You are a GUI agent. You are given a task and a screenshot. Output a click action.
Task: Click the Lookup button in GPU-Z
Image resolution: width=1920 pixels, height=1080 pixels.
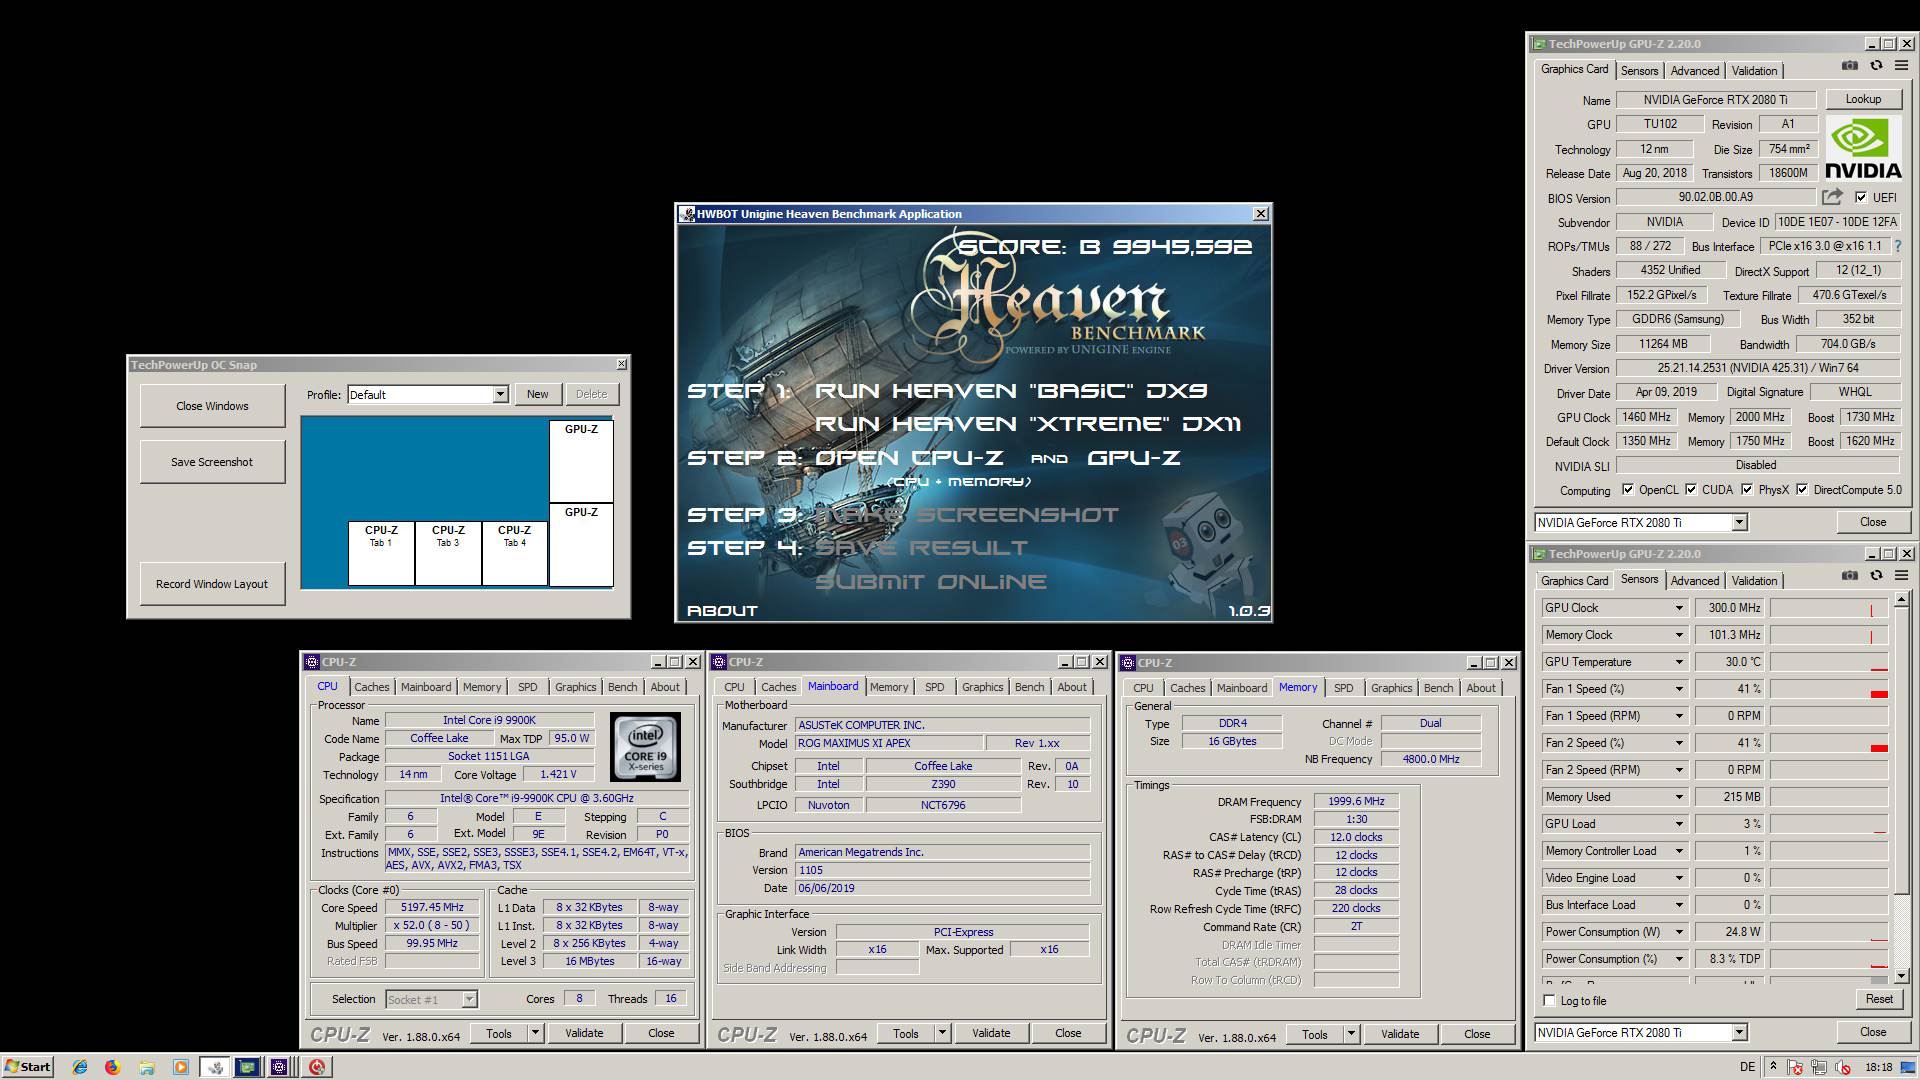pyautogui.click(x=1863, y=99)
